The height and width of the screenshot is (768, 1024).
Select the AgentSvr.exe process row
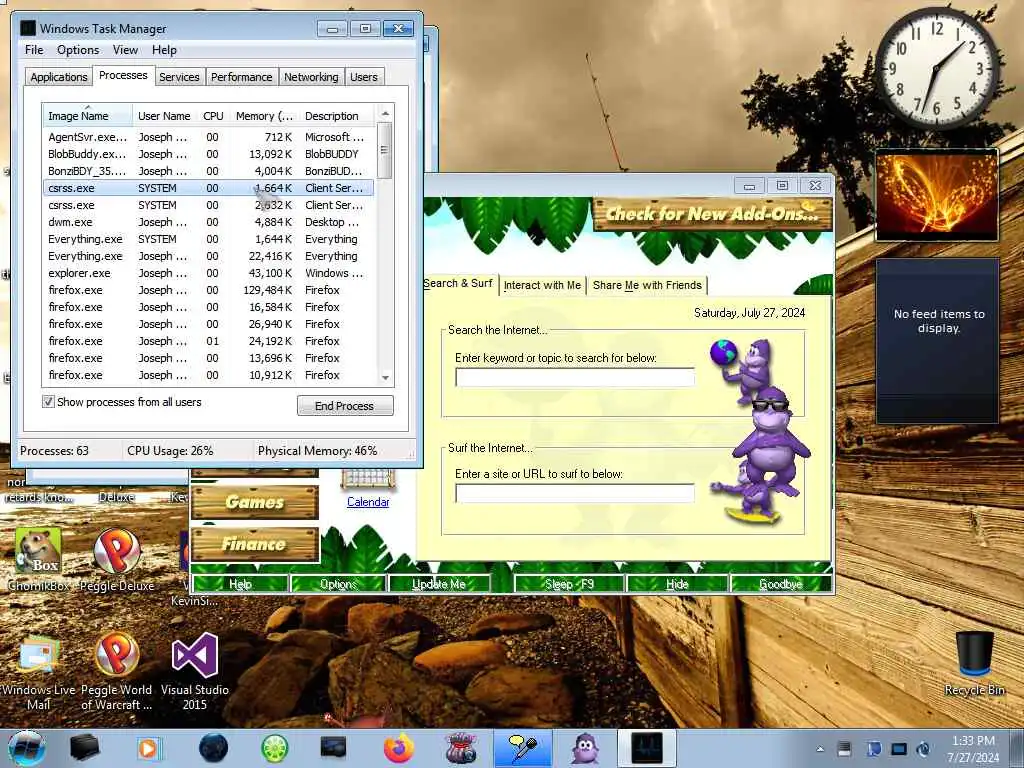pos(208,137)
